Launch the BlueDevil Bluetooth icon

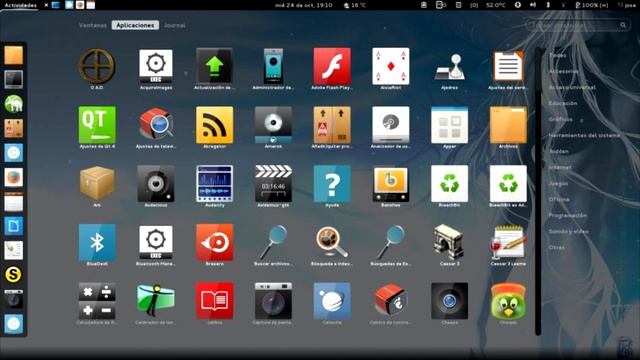coord(97,242)
